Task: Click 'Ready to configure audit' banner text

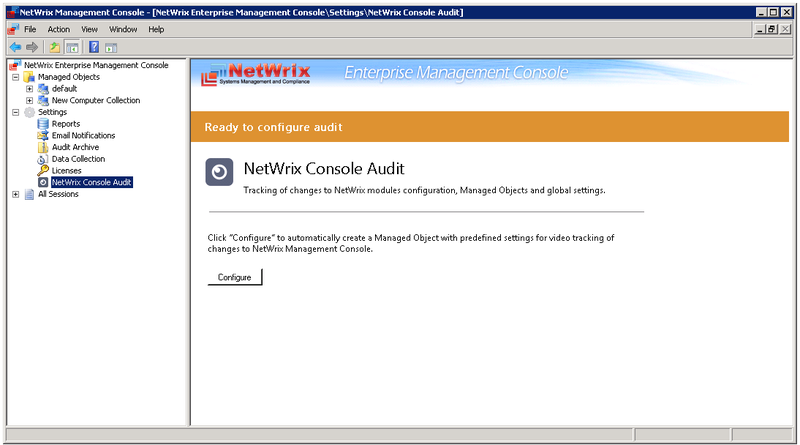Action: tap(273, 127)
